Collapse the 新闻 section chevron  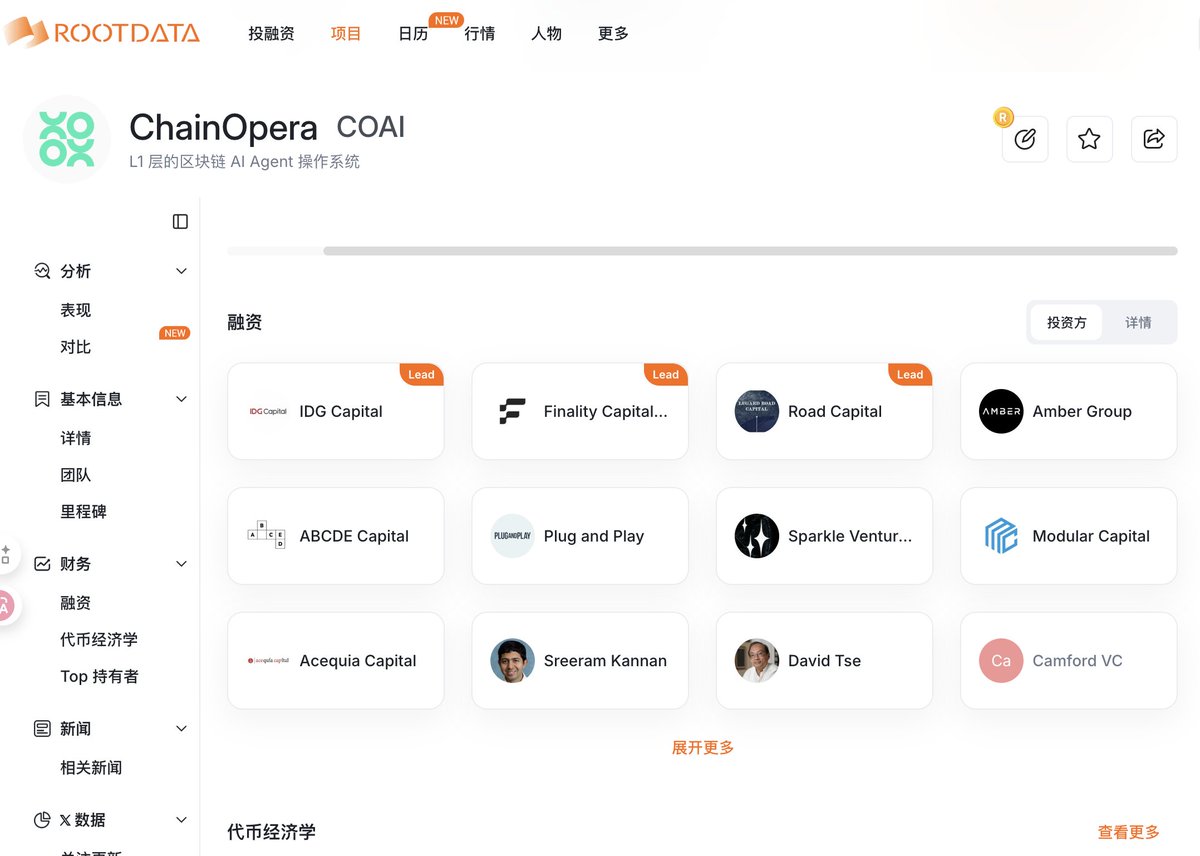(181, 729)
